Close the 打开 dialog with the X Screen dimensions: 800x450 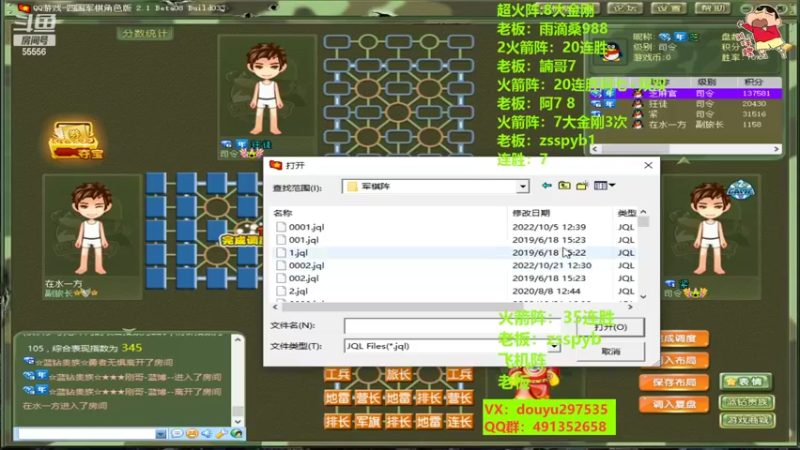point(648,165)
